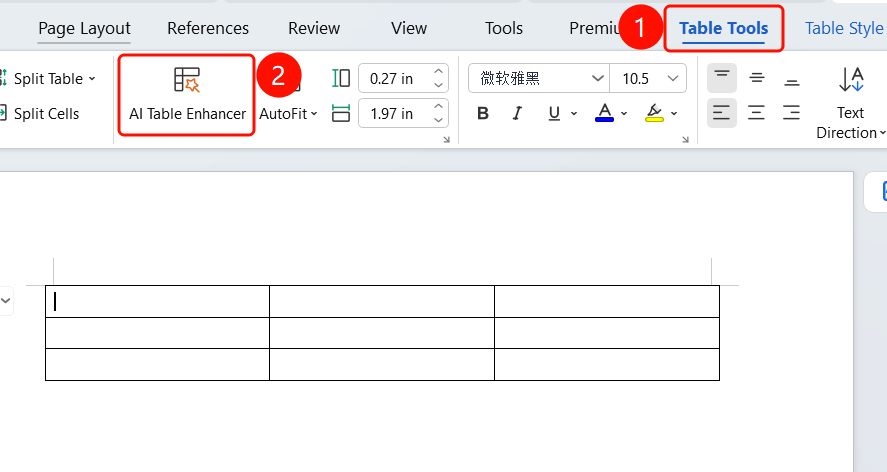Center text horizontally

(x=757, y=113)
